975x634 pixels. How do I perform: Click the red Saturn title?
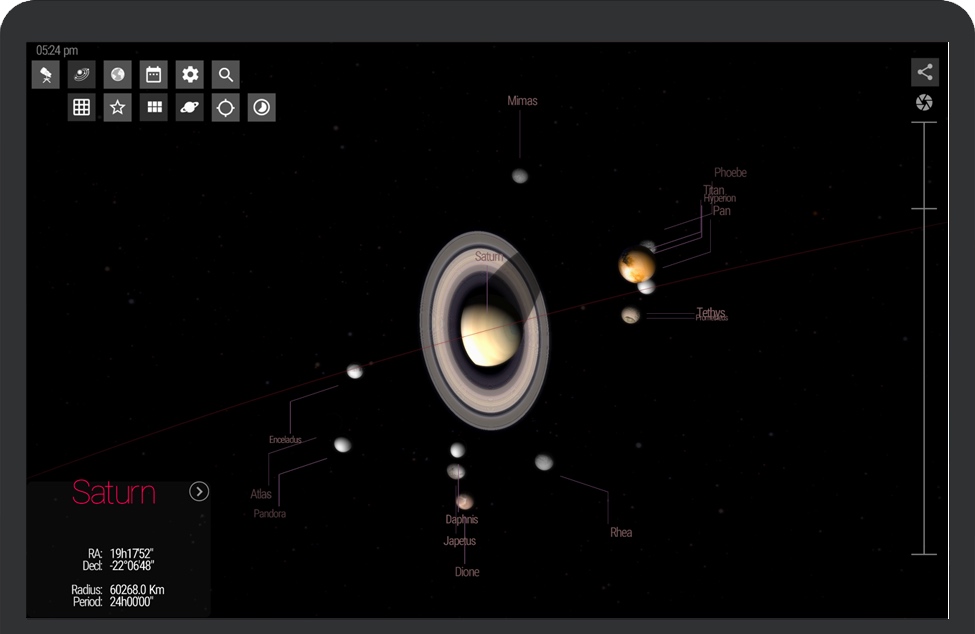coord(114,492)
